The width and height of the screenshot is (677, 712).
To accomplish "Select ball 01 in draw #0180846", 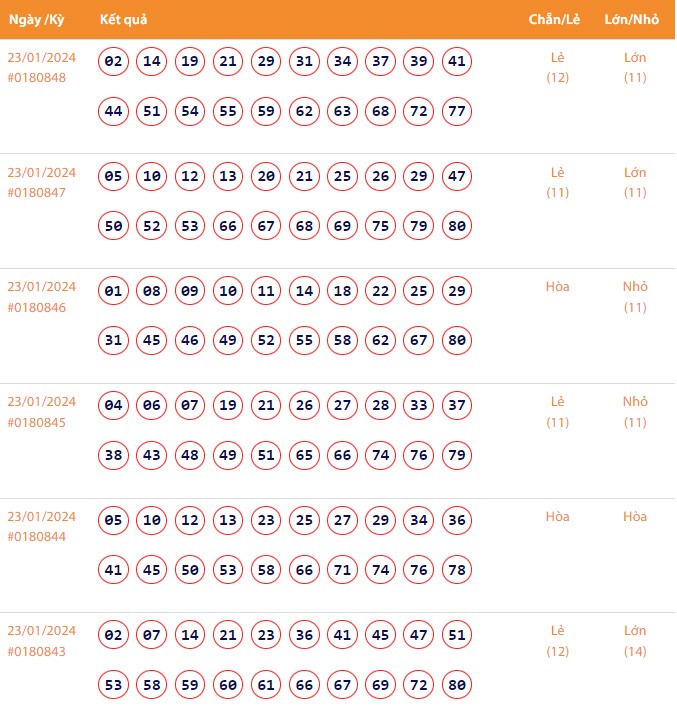I will click(114, 292).
